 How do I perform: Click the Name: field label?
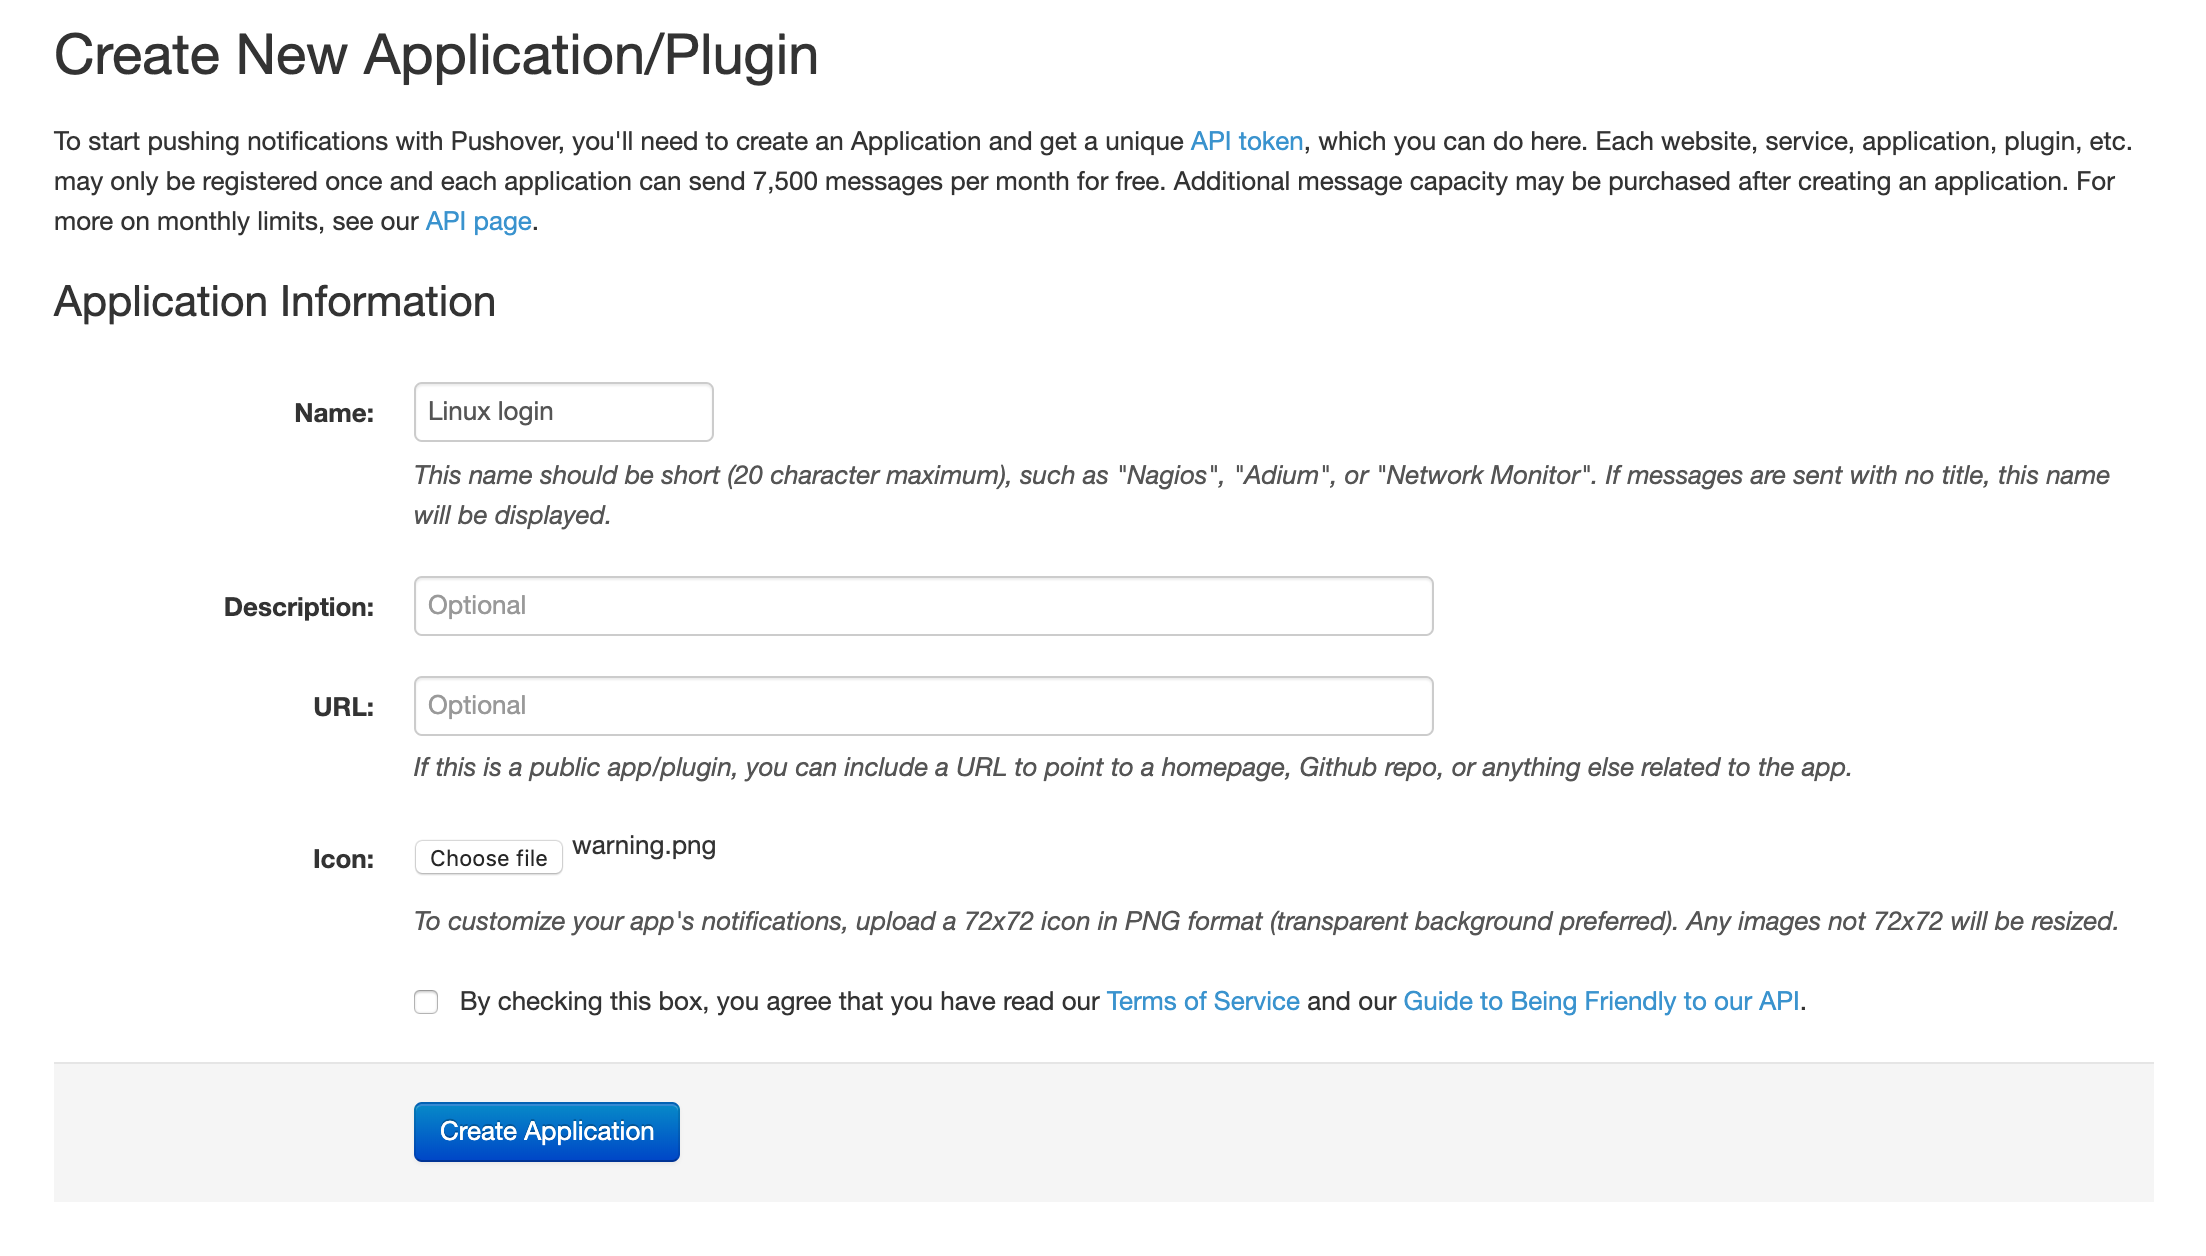tap(334, 413)
